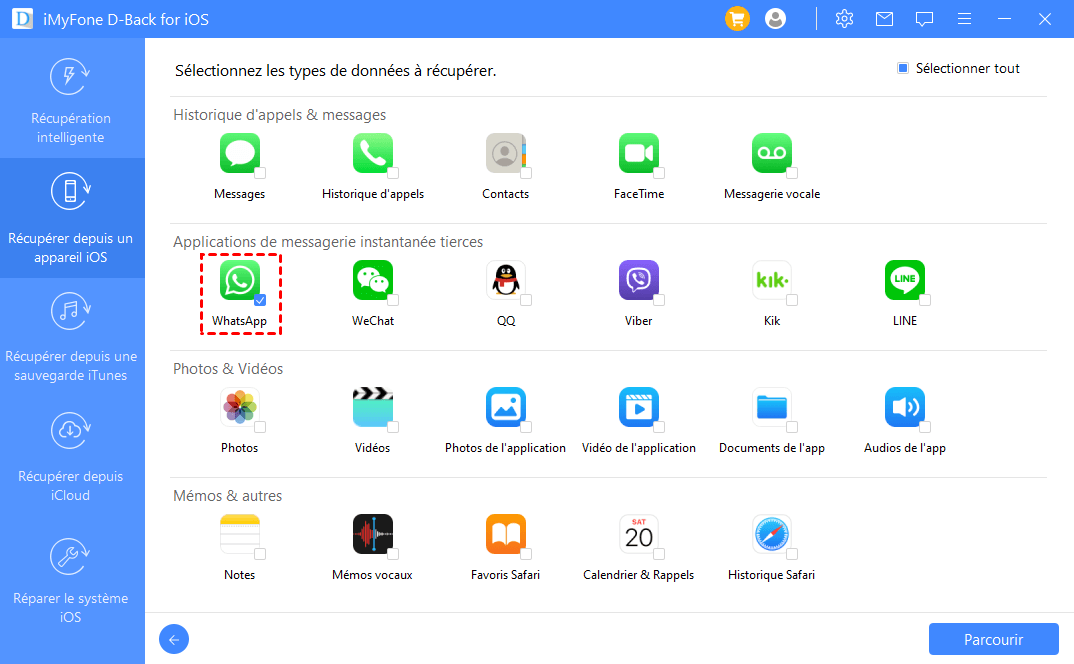Select the Voice Memos (Mémos vocaux) icon
This screenshot has height=664, width=1074.
(372, 535)
